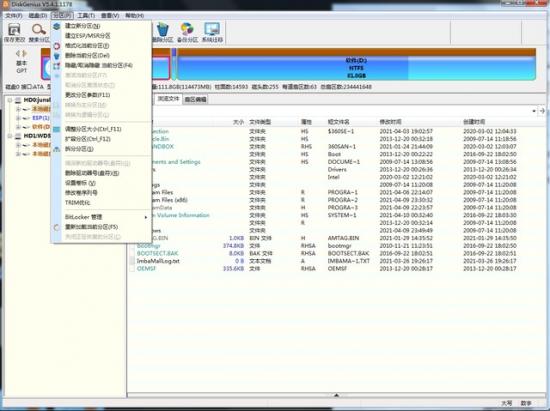Screen dimensions: 550x411
Task: Toggle the checkbox beside ImbaMallLog.txt
Action: coord(132,261)
